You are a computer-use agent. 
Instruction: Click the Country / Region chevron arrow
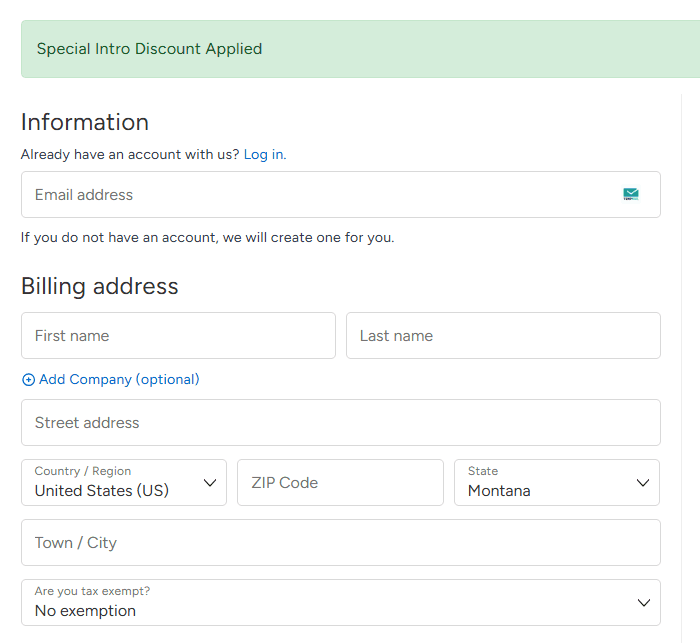(x=210, y=483)
